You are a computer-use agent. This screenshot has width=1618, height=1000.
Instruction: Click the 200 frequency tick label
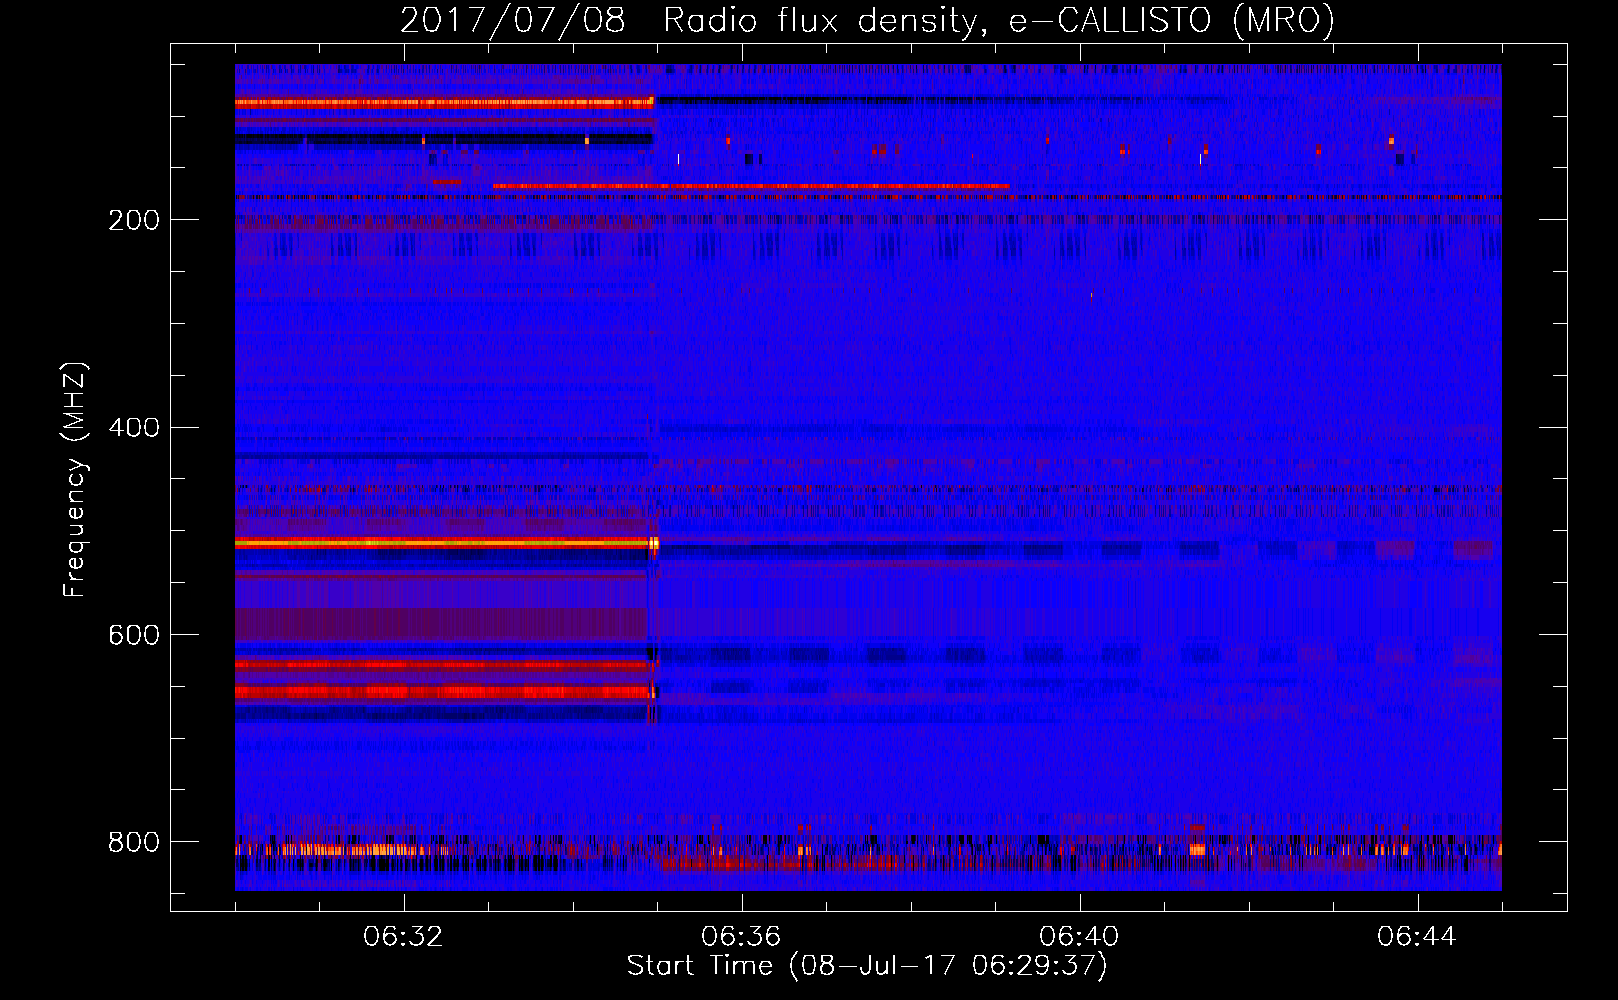(134, 220)
